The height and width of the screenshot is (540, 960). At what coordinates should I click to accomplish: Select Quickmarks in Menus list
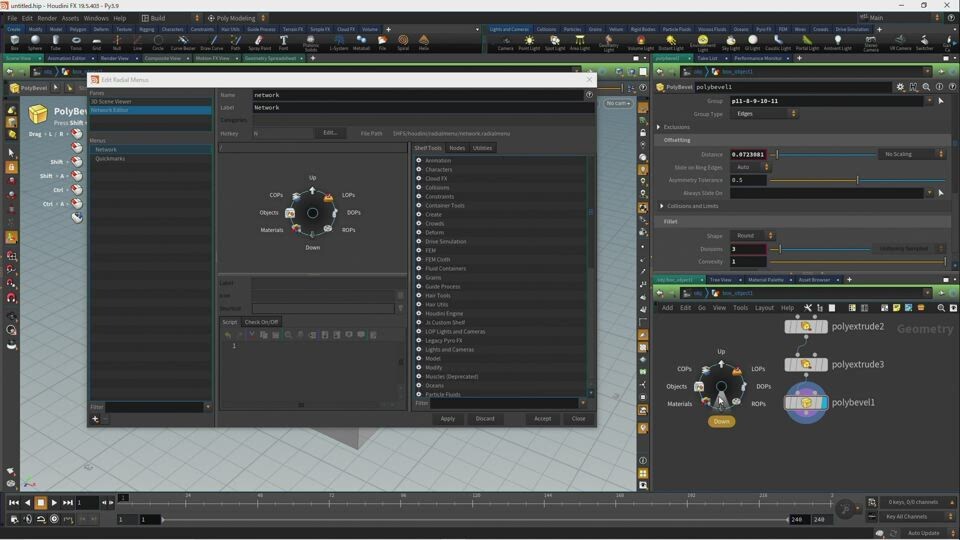(x=110, y=159)
